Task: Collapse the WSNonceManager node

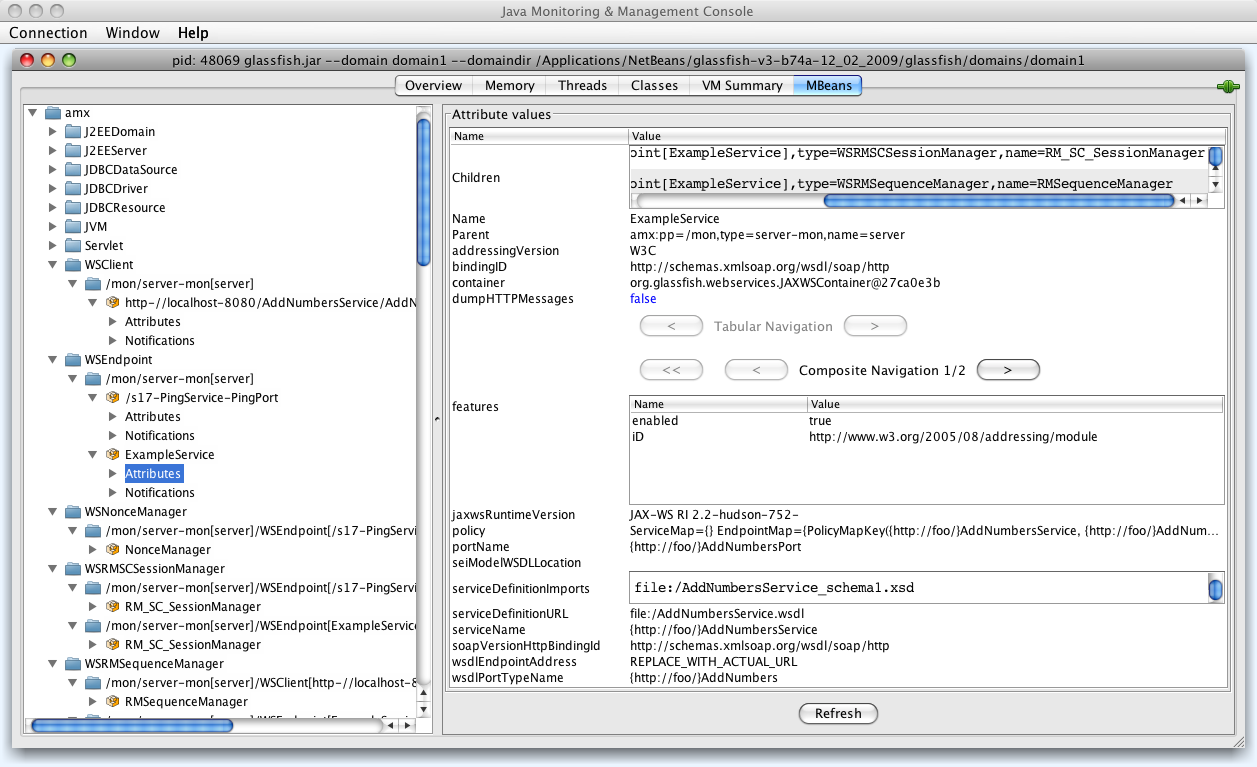Action: pyautogui.click(x=53, y=512)
